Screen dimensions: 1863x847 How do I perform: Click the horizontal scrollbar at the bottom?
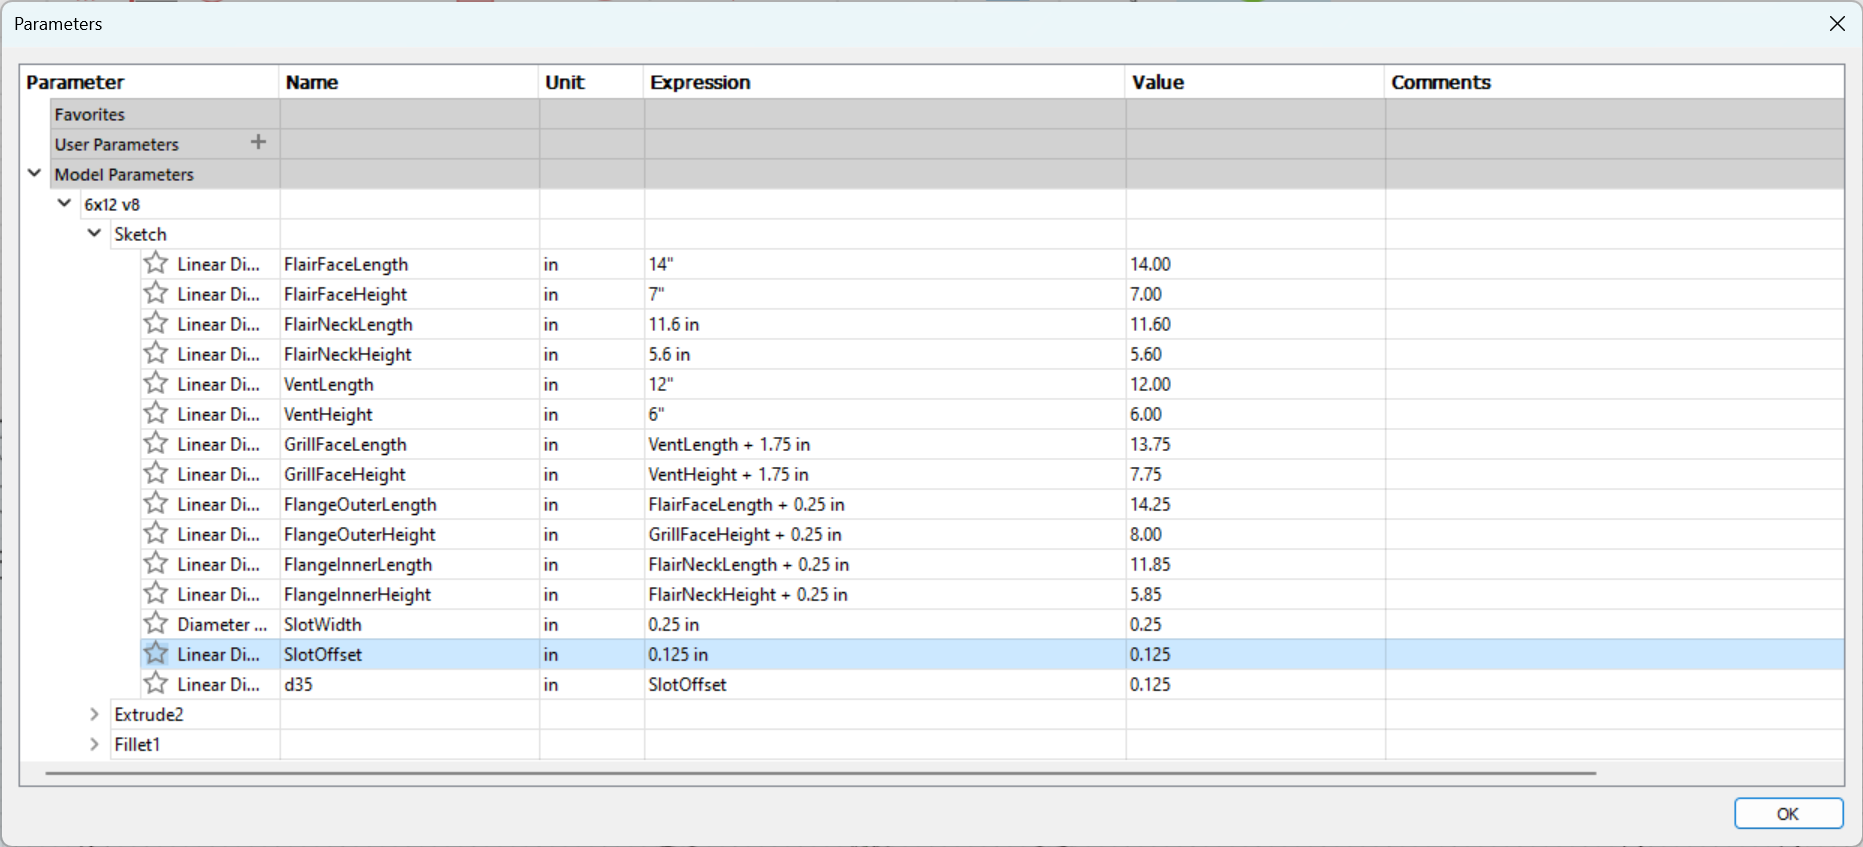click(820, 773)
